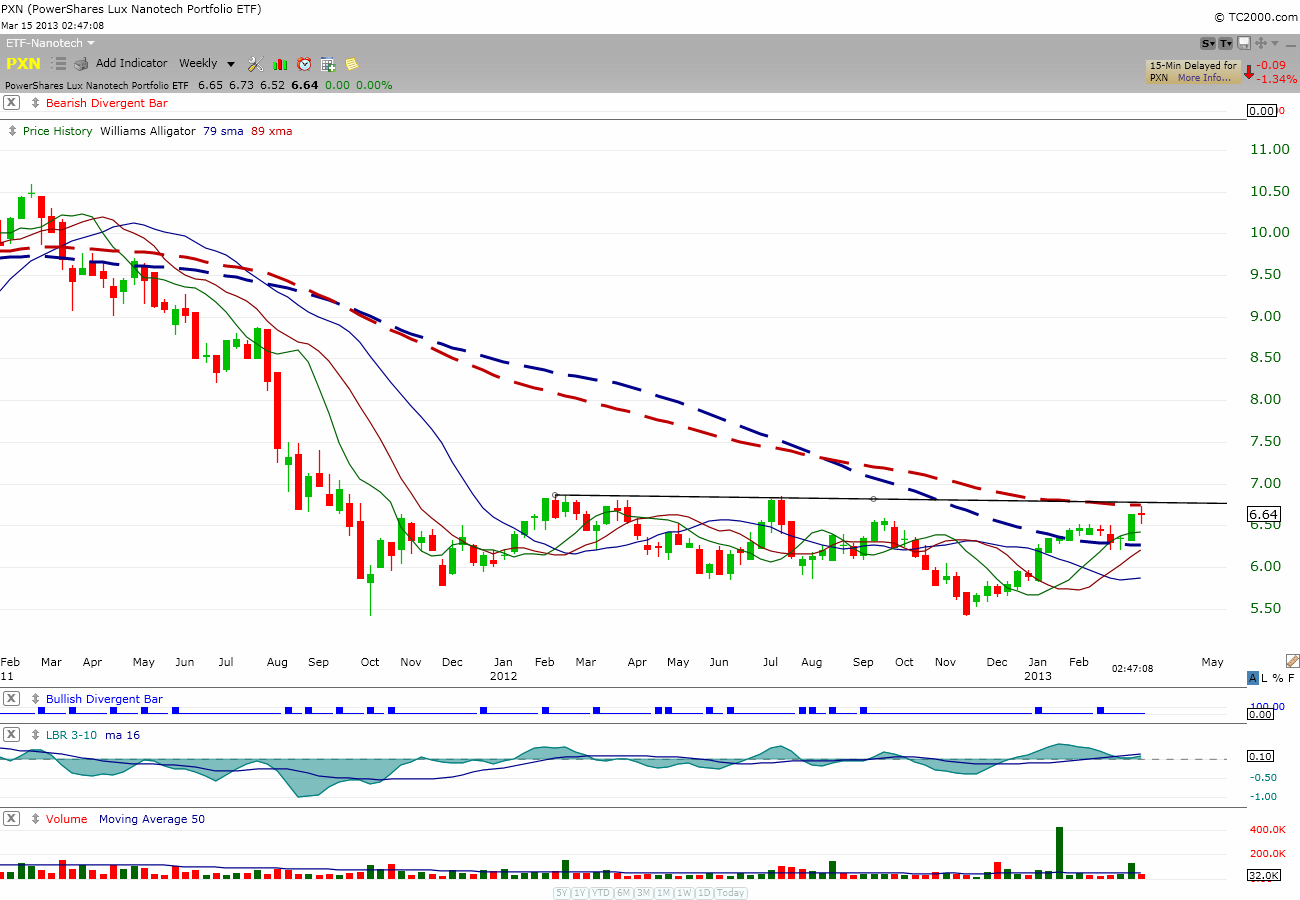Click the red down arrow price change icon

pyautogui.click(x=1249, y=72)
